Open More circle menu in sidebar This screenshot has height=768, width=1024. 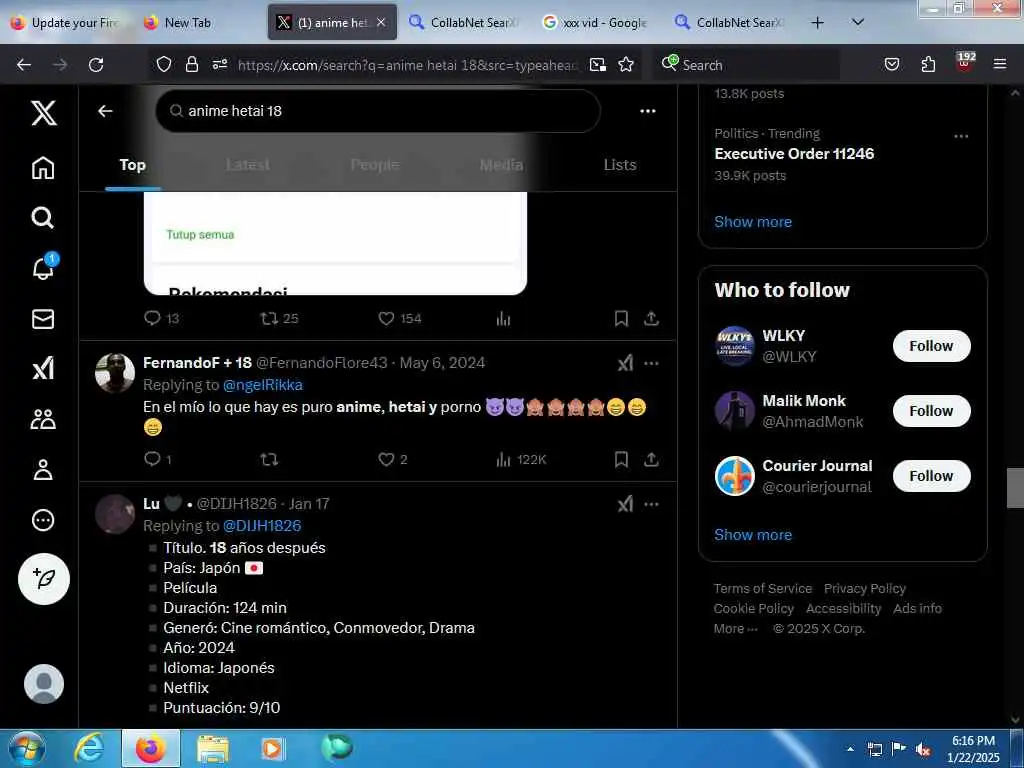tap(43, 520)
